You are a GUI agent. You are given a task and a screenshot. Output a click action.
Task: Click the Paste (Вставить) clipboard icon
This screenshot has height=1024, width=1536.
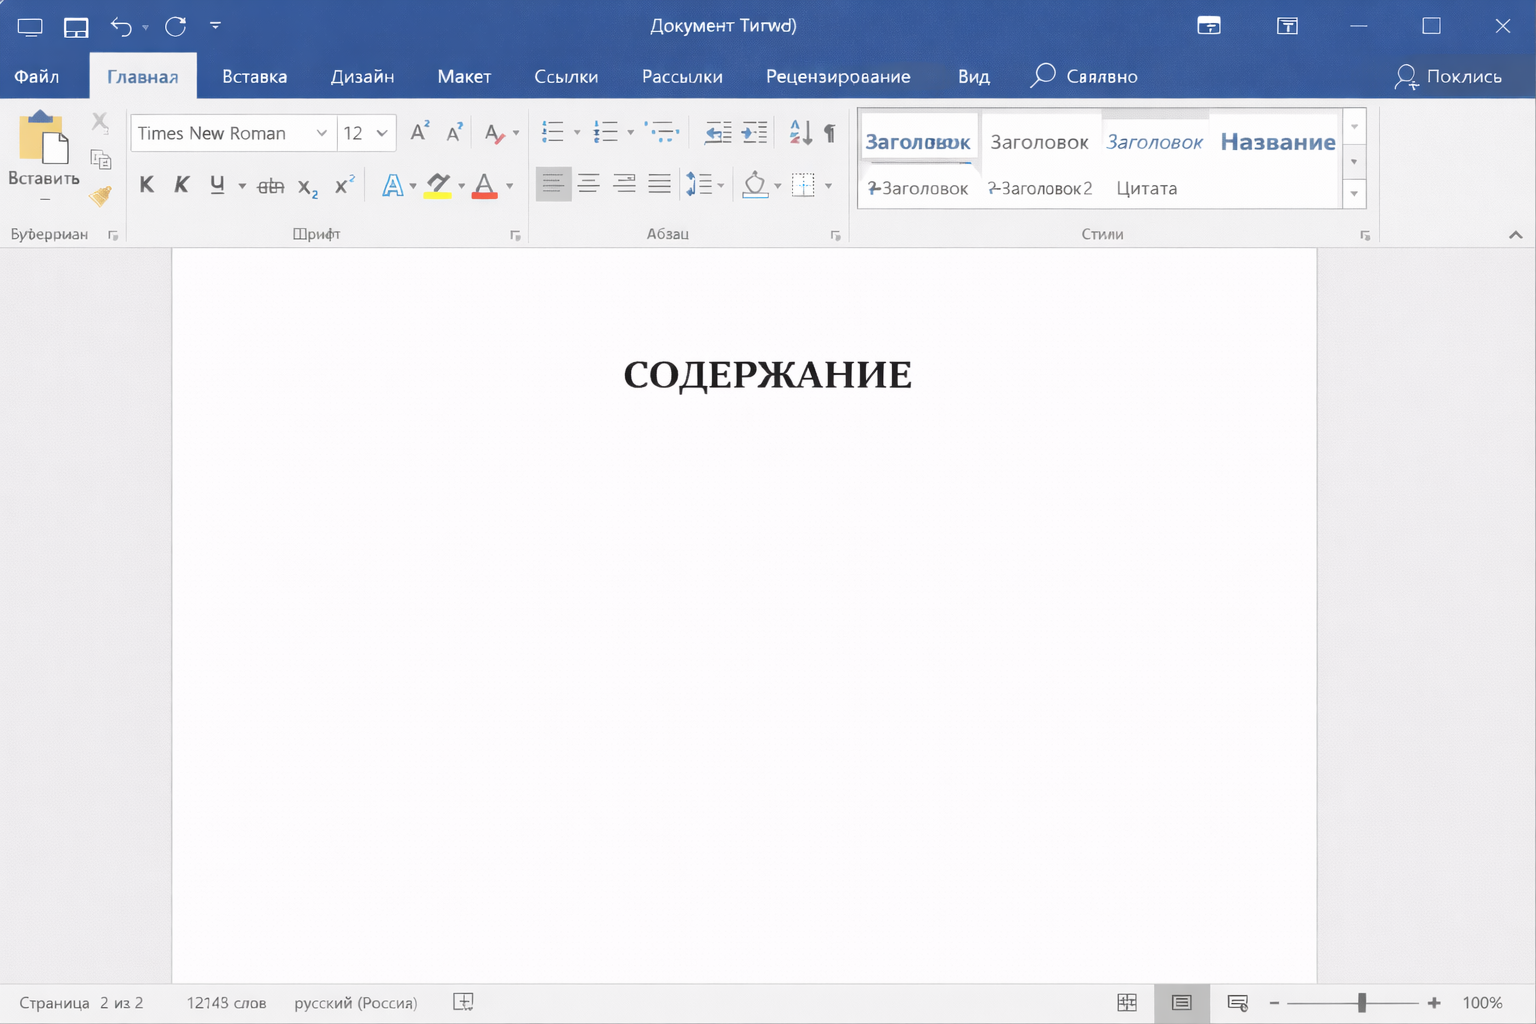click(x=43, y=138)
